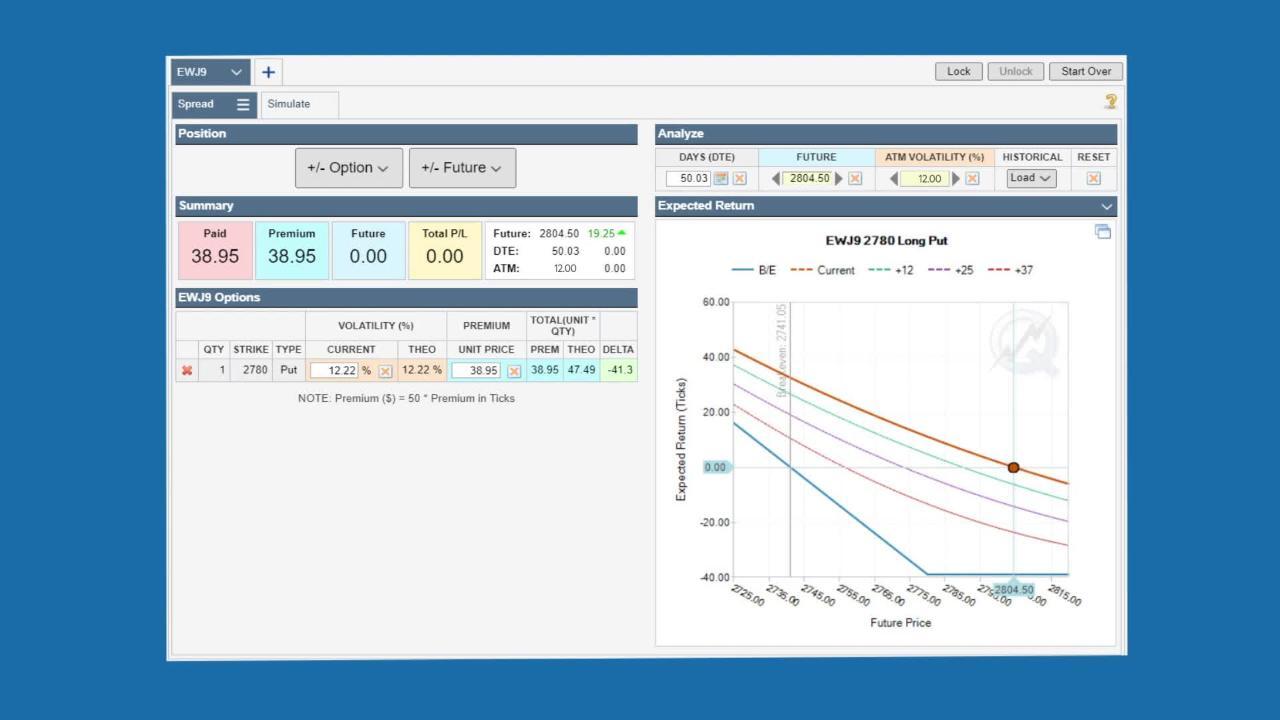Open the Historical Load dropdown

[x=1031, y=178]
